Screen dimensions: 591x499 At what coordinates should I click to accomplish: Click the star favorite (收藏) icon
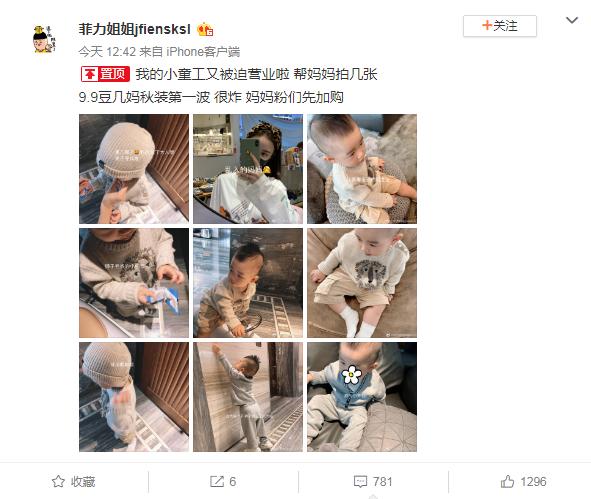[58, 481]
